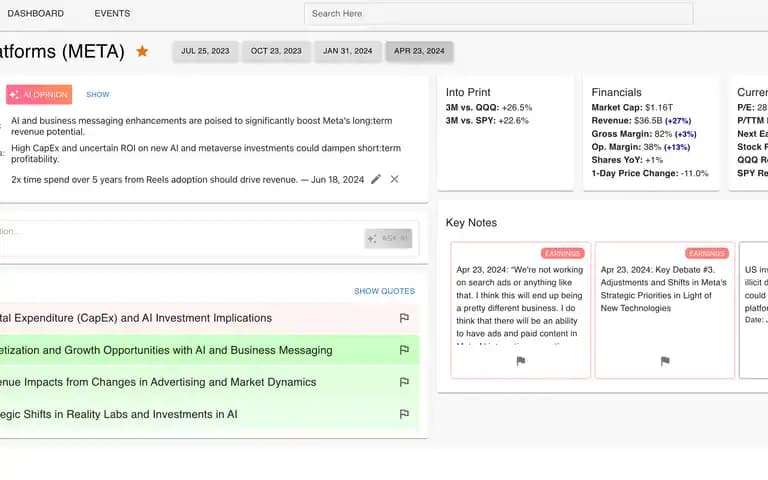Open the Growth Opportunities with AI and Business Messaging row
Screen dimensions: 768x480
(x=210, y=350)
